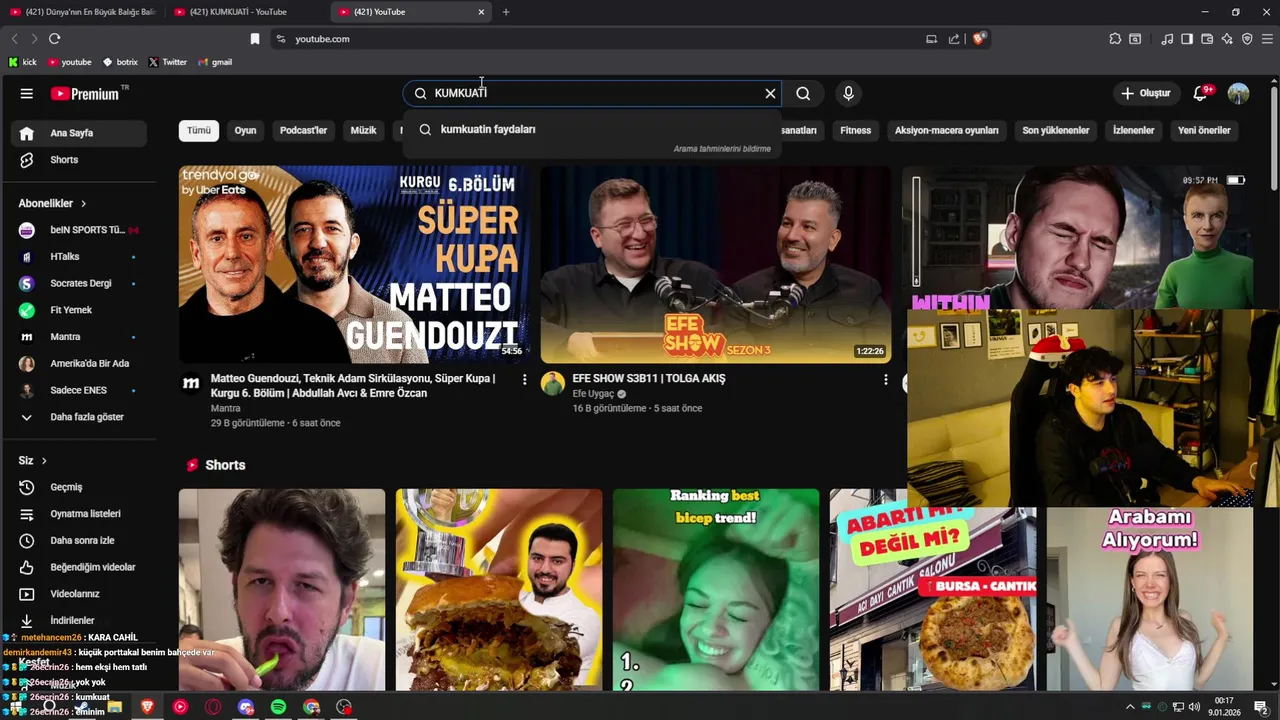Screen dimensions: 1280x720
Task: Open a new browser tab
Action: pyautogui.click(x=506, y=12)
